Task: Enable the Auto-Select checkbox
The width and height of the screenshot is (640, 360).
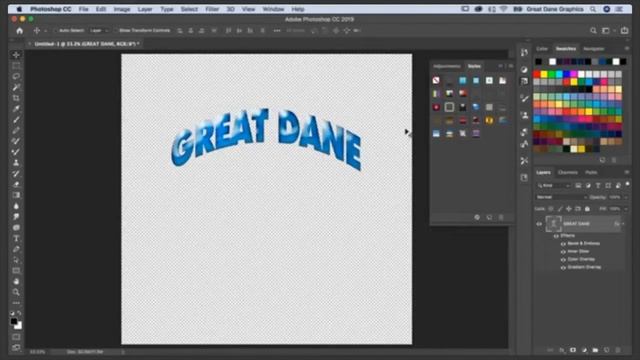Action: [x=56, y=31]
